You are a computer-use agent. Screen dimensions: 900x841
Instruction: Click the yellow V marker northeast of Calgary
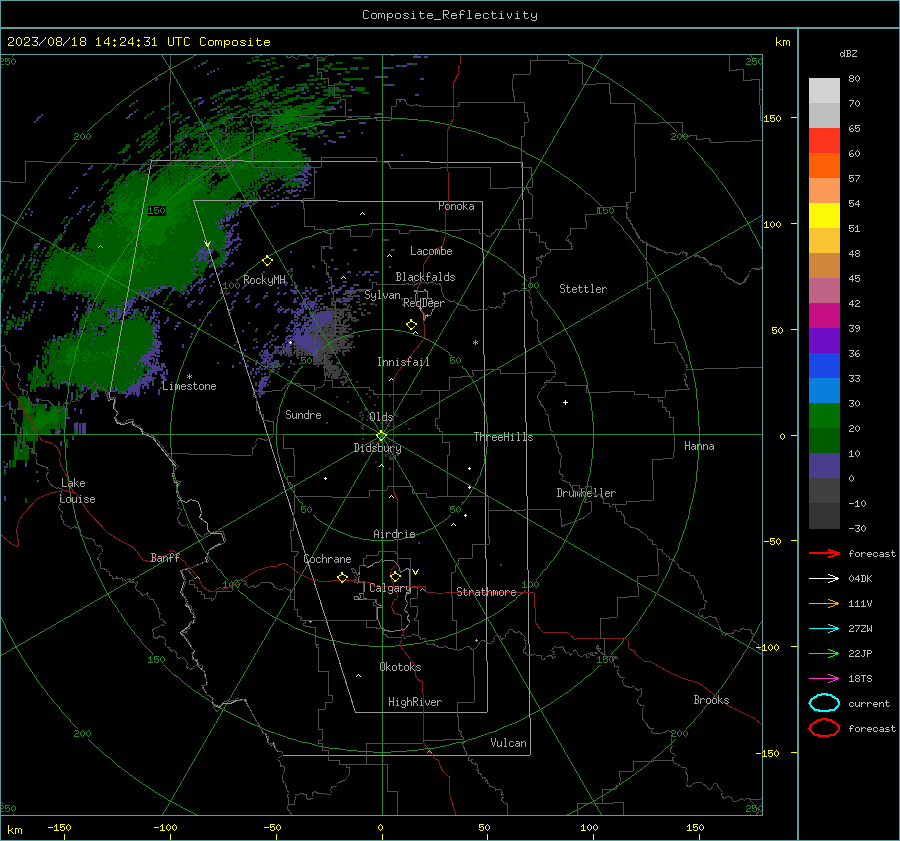pos(415,572)
